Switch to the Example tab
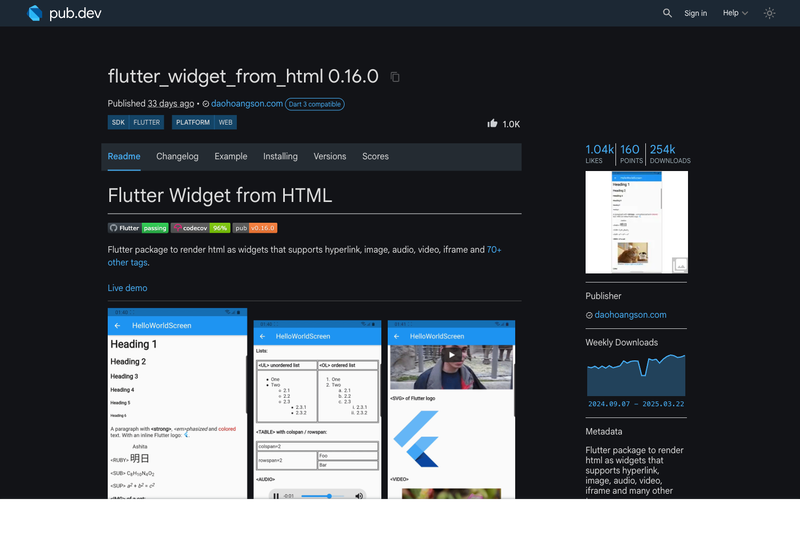 click(231, 157)
